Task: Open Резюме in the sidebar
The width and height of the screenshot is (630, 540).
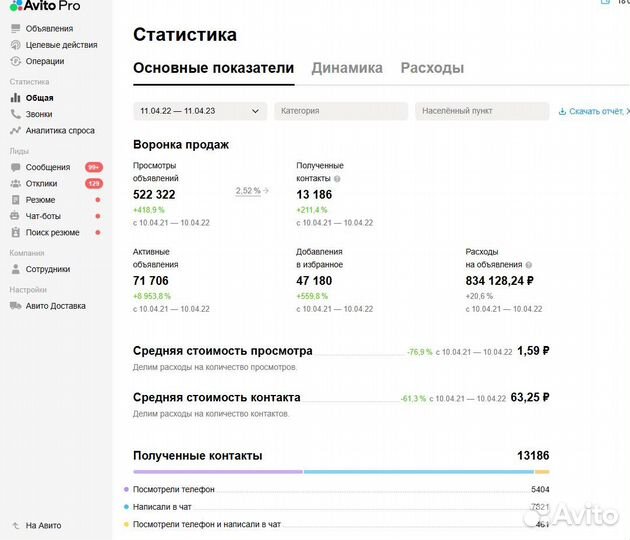Action: click(x=41, y=200)
